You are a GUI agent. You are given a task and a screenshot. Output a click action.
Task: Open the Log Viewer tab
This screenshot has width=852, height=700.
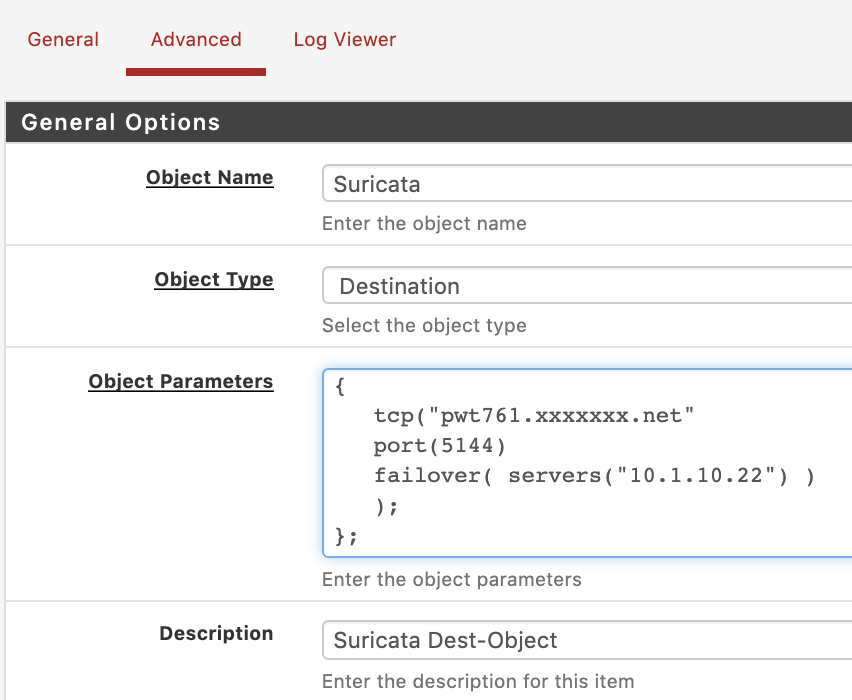(344, 40)
